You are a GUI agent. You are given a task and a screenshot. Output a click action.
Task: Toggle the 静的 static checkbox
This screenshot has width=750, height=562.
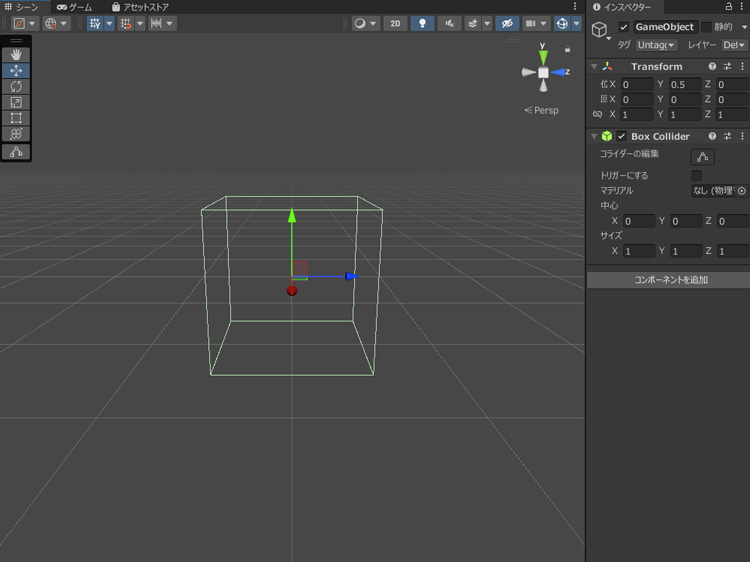click(x=706, y=27)
